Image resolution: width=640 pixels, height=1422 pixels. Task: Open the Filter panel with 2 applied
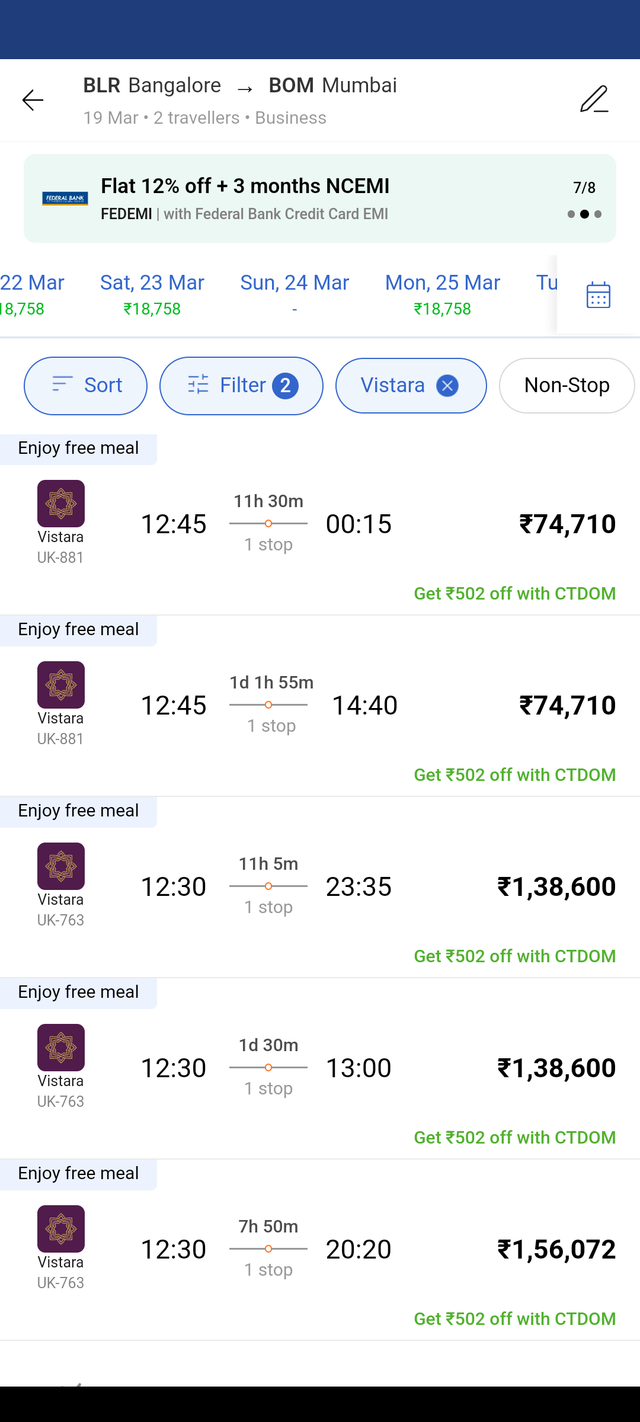pyautogui.click(x=241, y=385)
